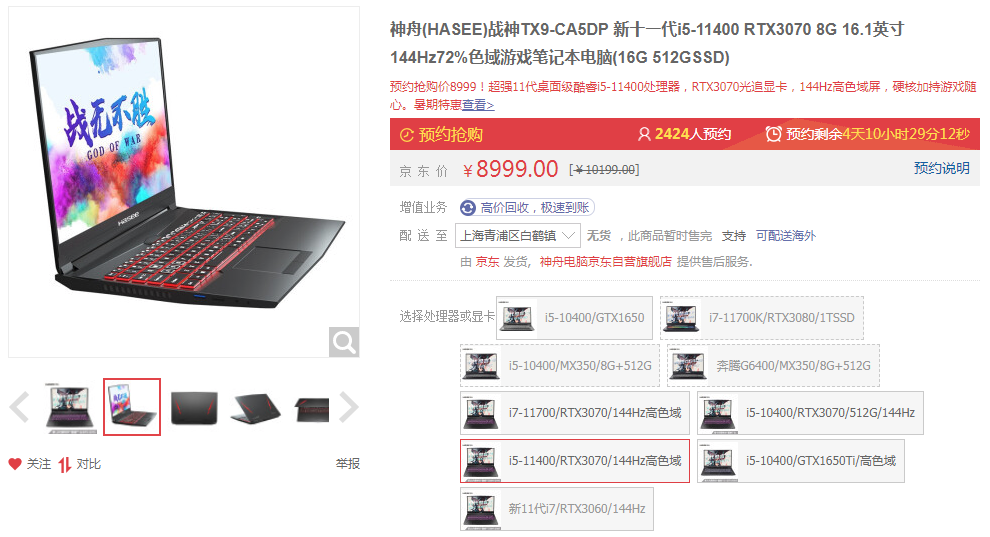Open 神舟电脑京东自营旗舰店 store link
Viewport: 990px width, 537px height.
[605, 261]
